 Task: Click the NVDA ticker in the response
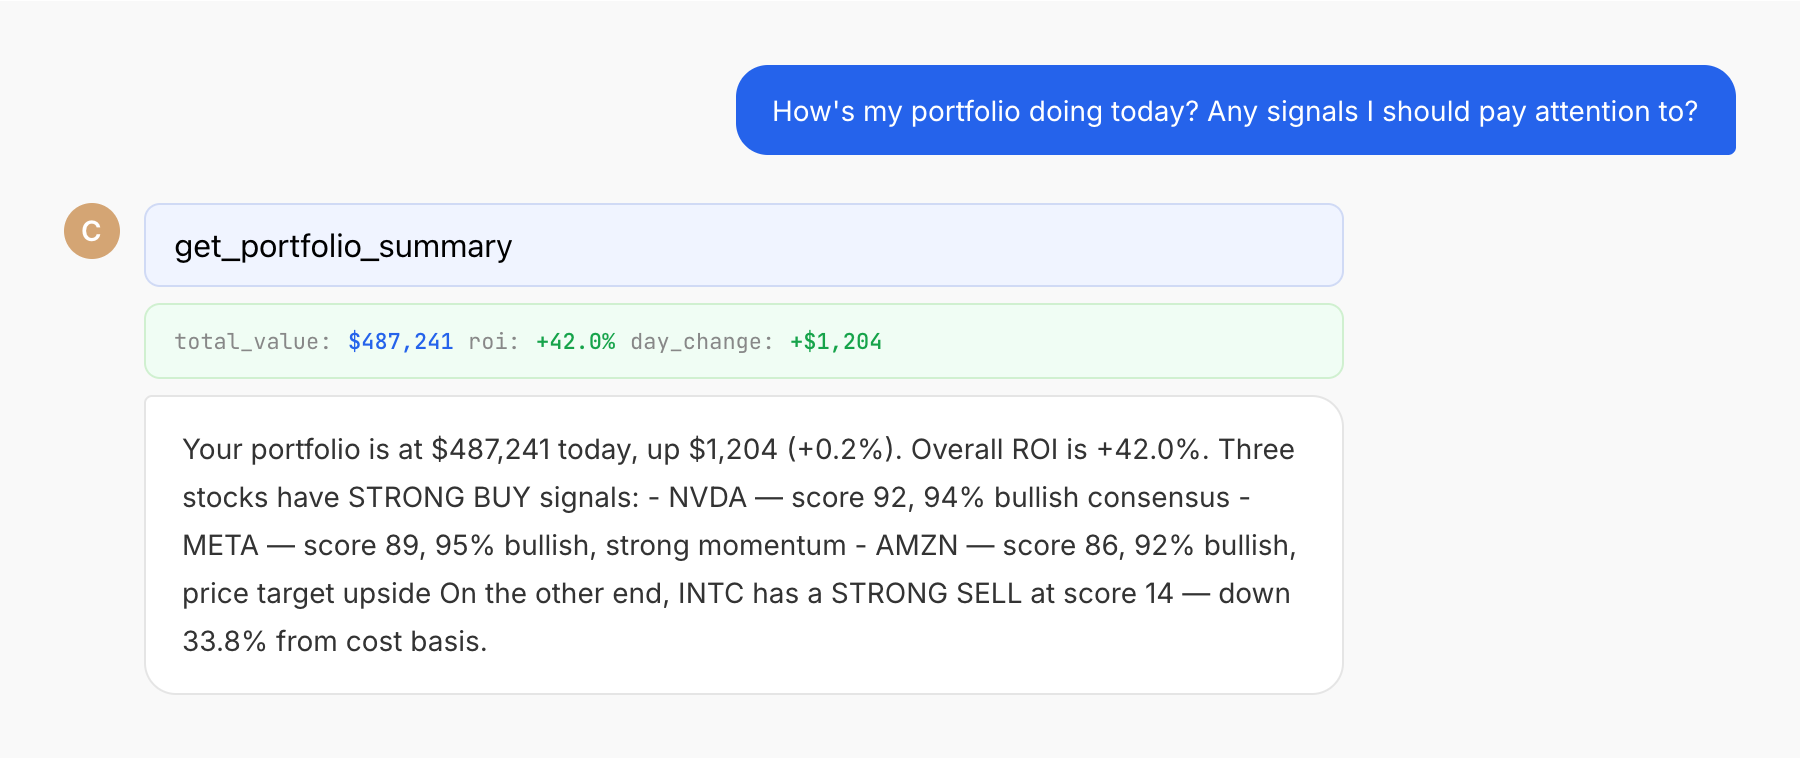pos(707,498)
